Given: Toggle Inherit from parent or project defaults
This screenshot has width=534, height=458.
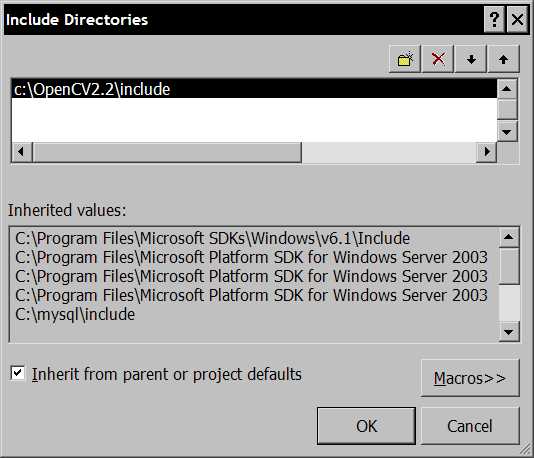Looking at the screenshot, I should 17,373.
